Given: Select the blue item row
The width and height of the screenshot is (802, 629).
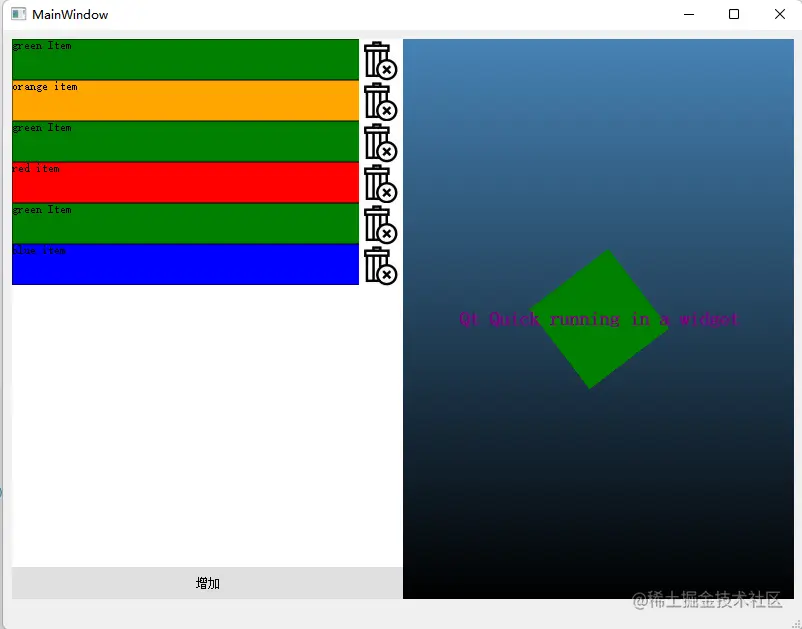Looking at the screenshot, I should point(185,264).
